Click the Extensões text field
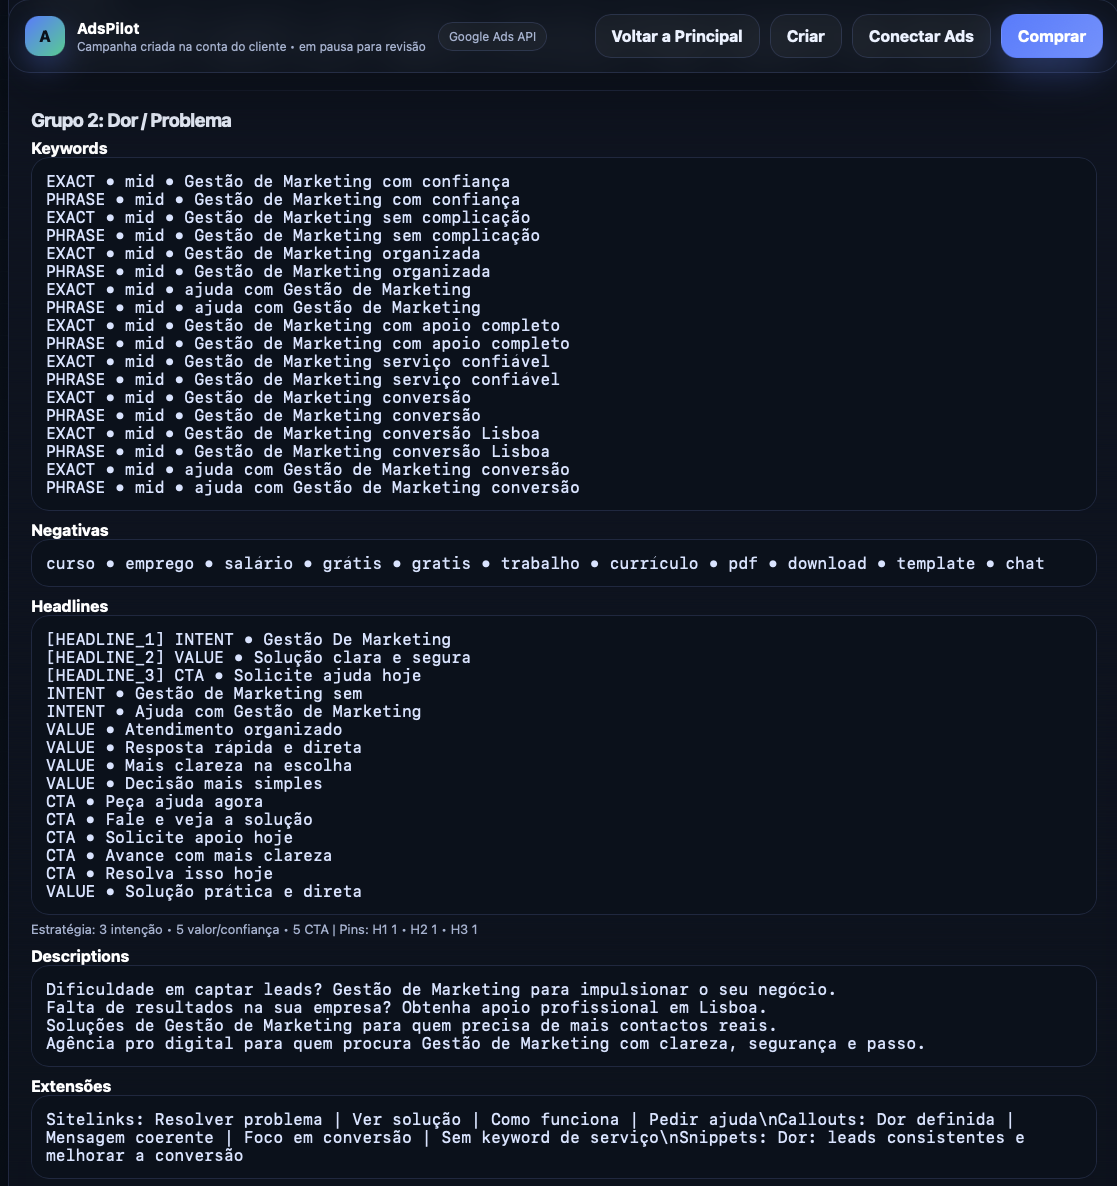This screenshot has width=1117, height=1186. 563,1137
